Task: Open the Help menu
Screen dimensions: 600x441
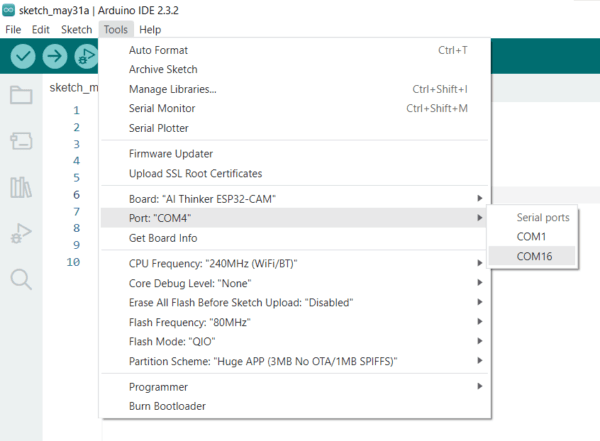Action: (150, 29)
